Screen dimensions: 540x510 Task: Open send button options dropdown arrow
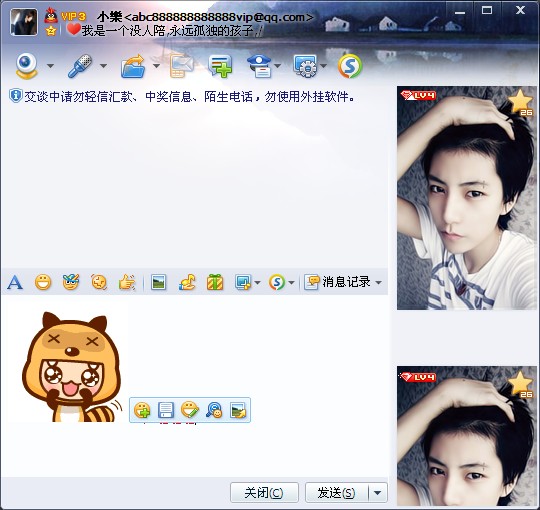pyautogui.click(x=378, y=492)
